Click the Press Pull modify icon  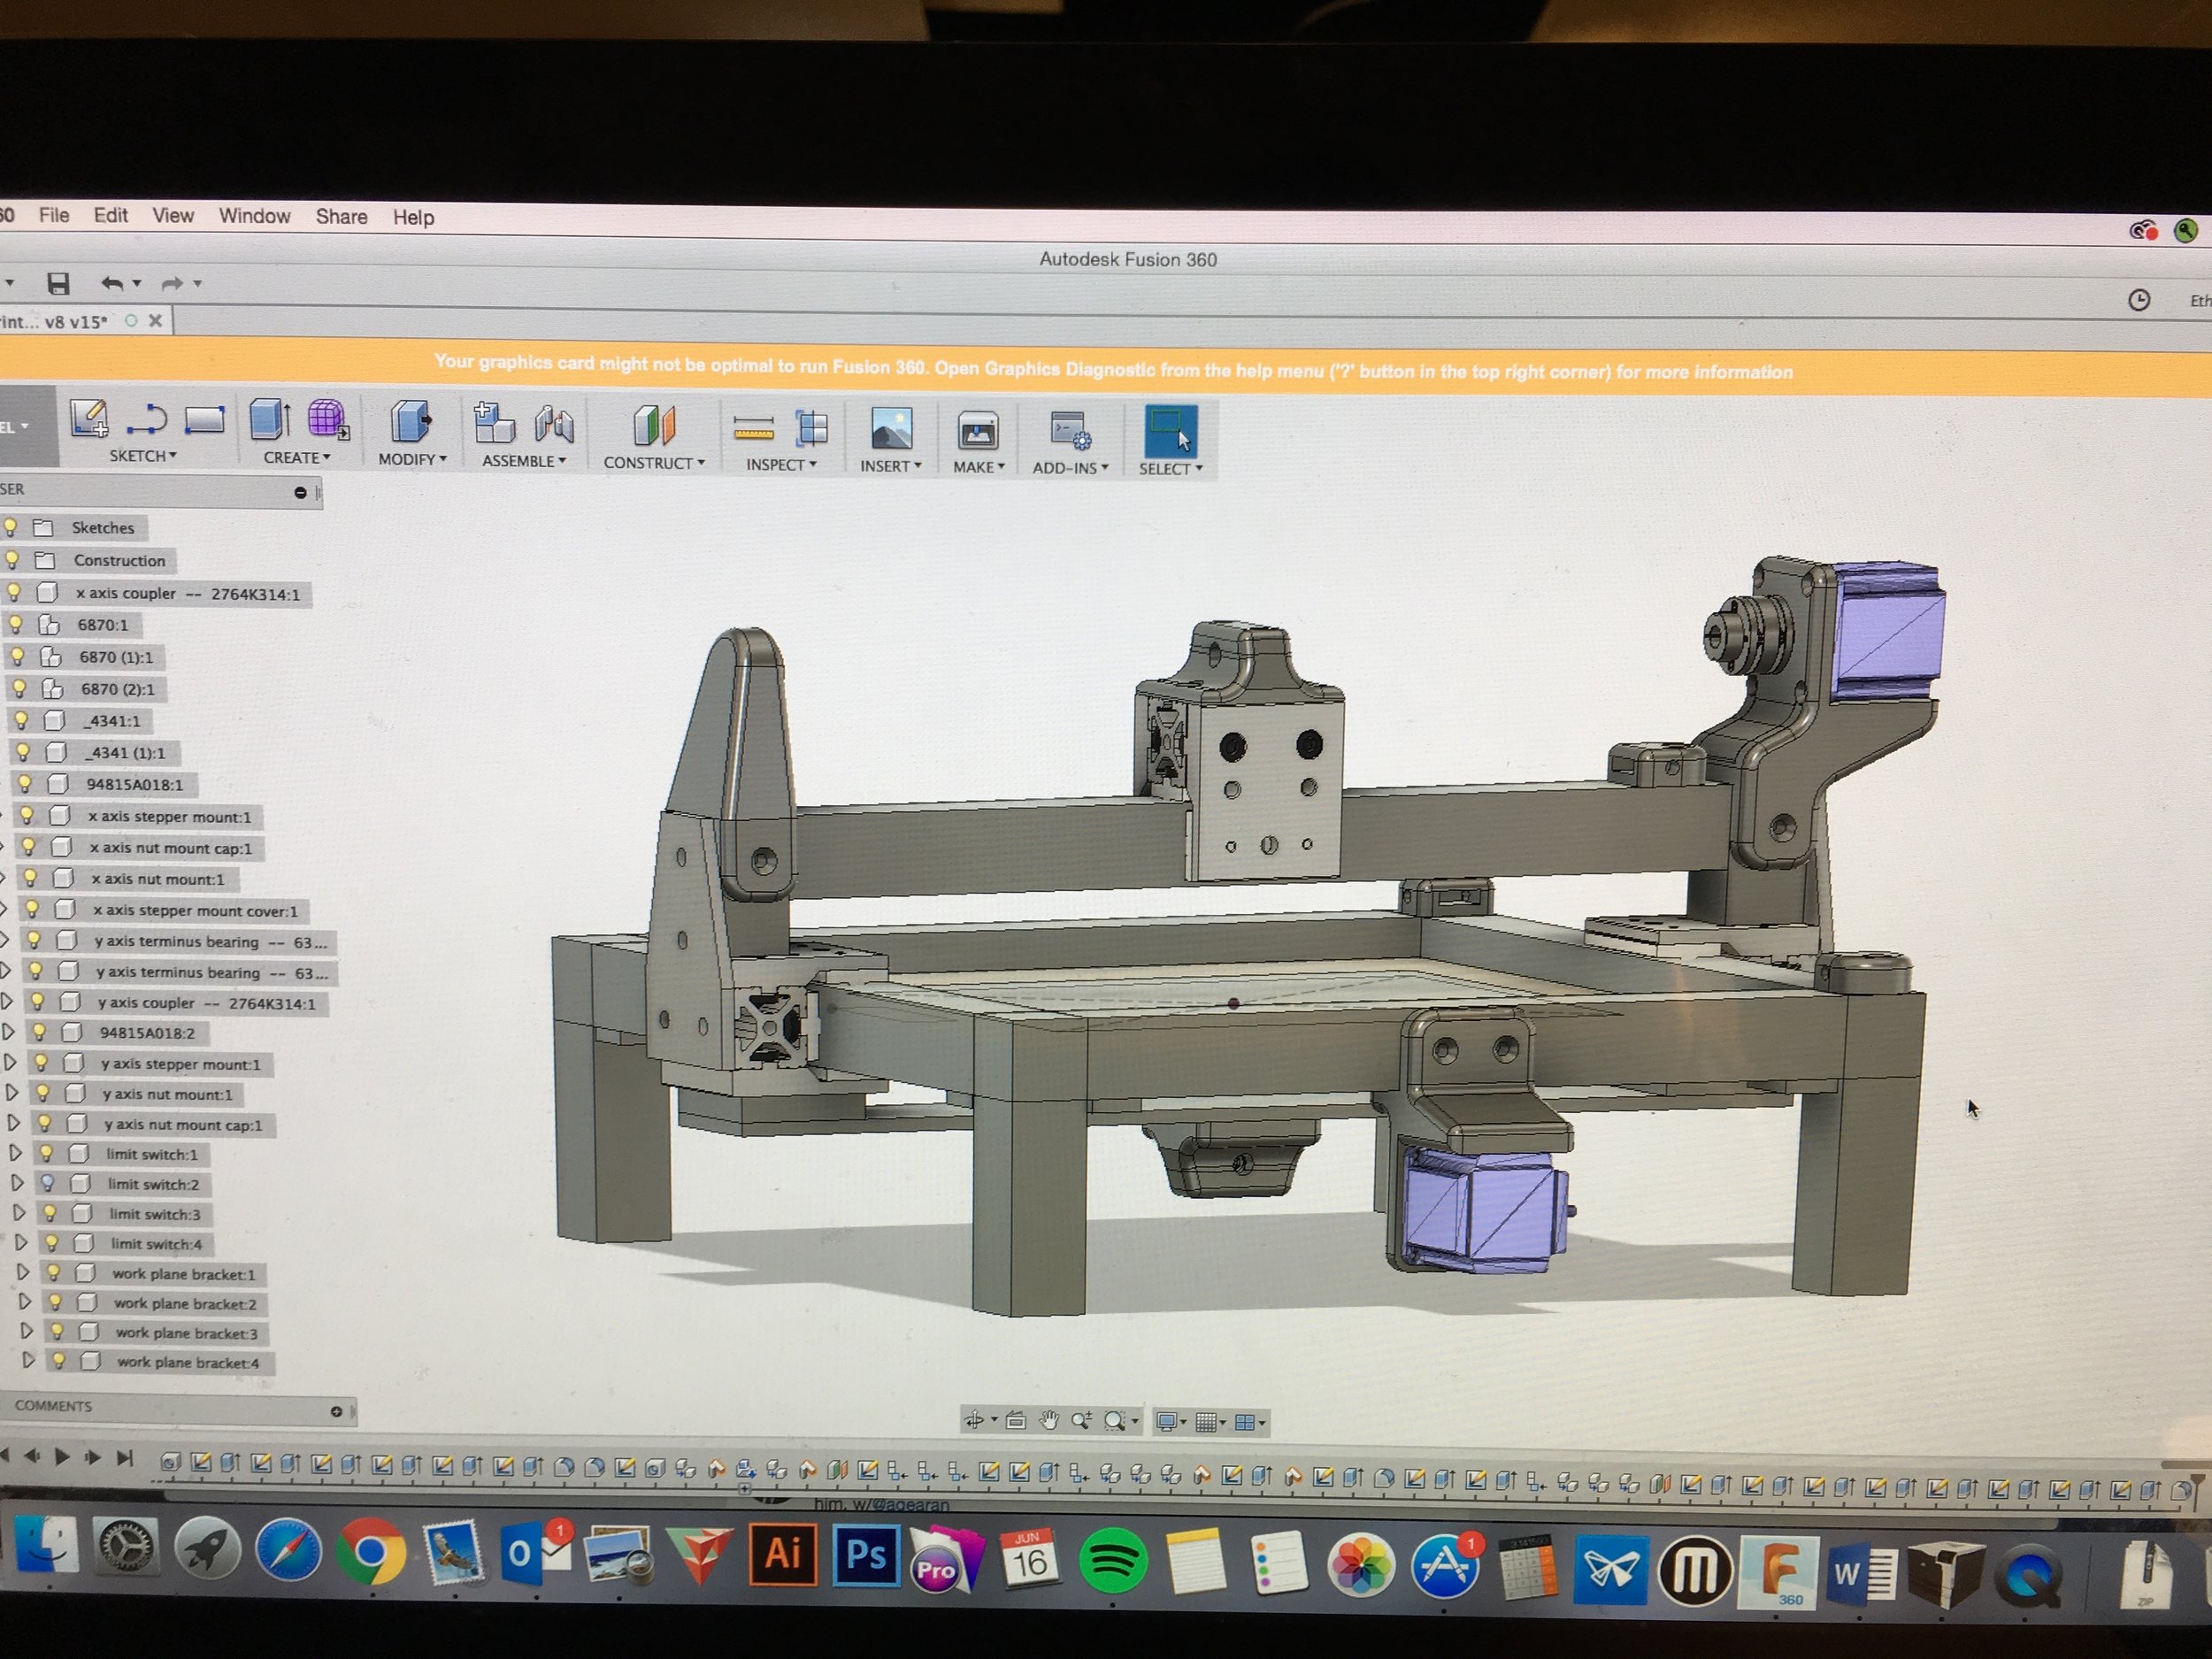coord(410,421)
